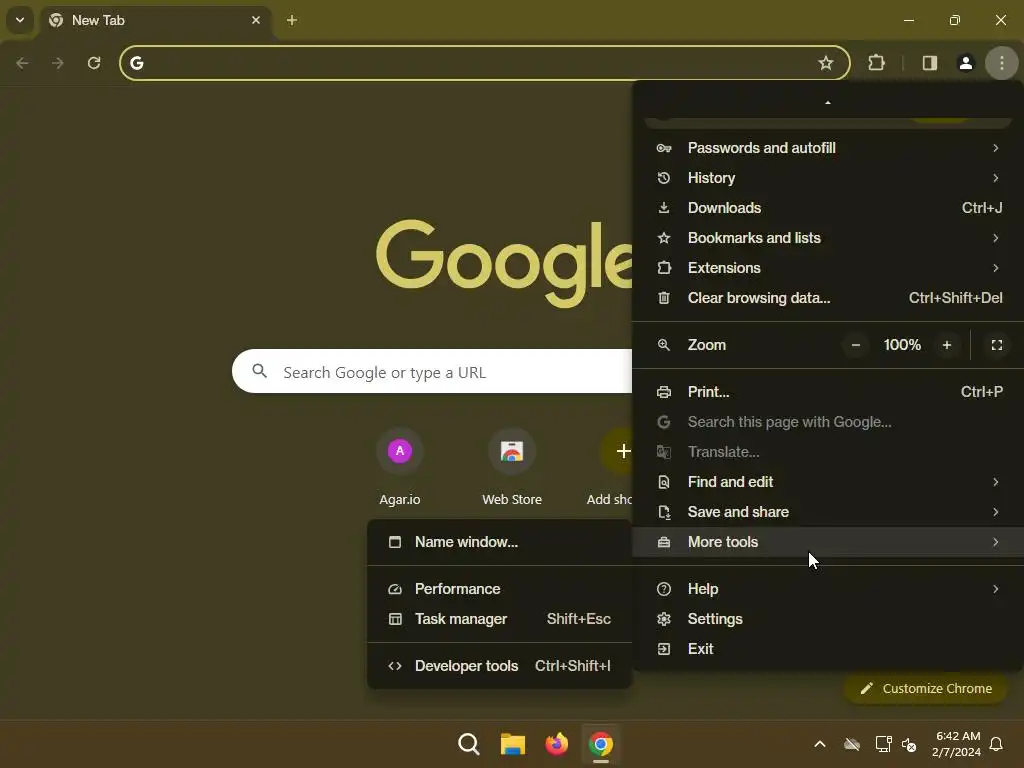Open Chrome three-dot menu button
1024x768 pixels.
pyautogui.click(x=1001, y=63)
